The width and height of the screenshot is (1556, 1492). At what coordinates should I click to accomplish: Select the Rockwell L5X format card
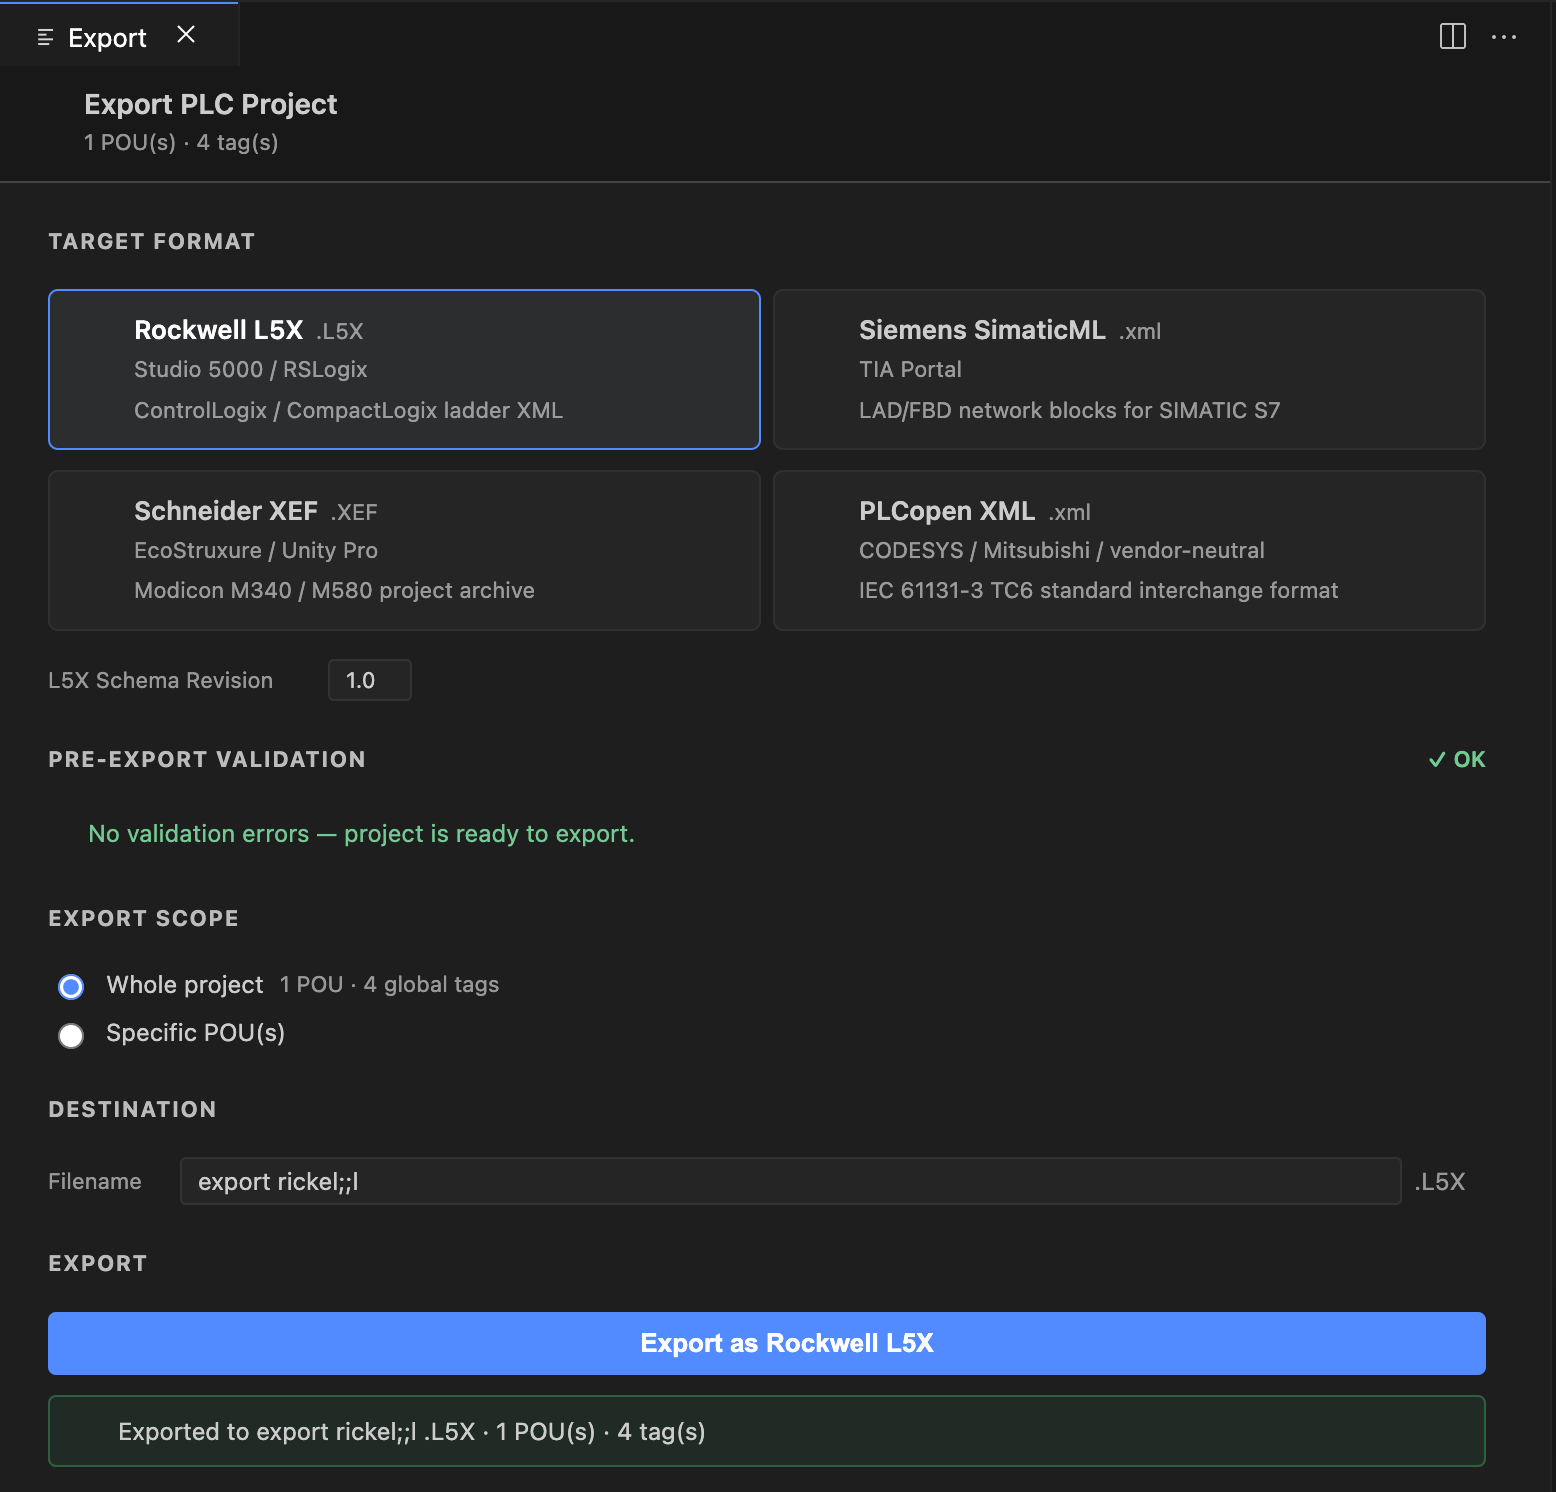coord(404,369)
